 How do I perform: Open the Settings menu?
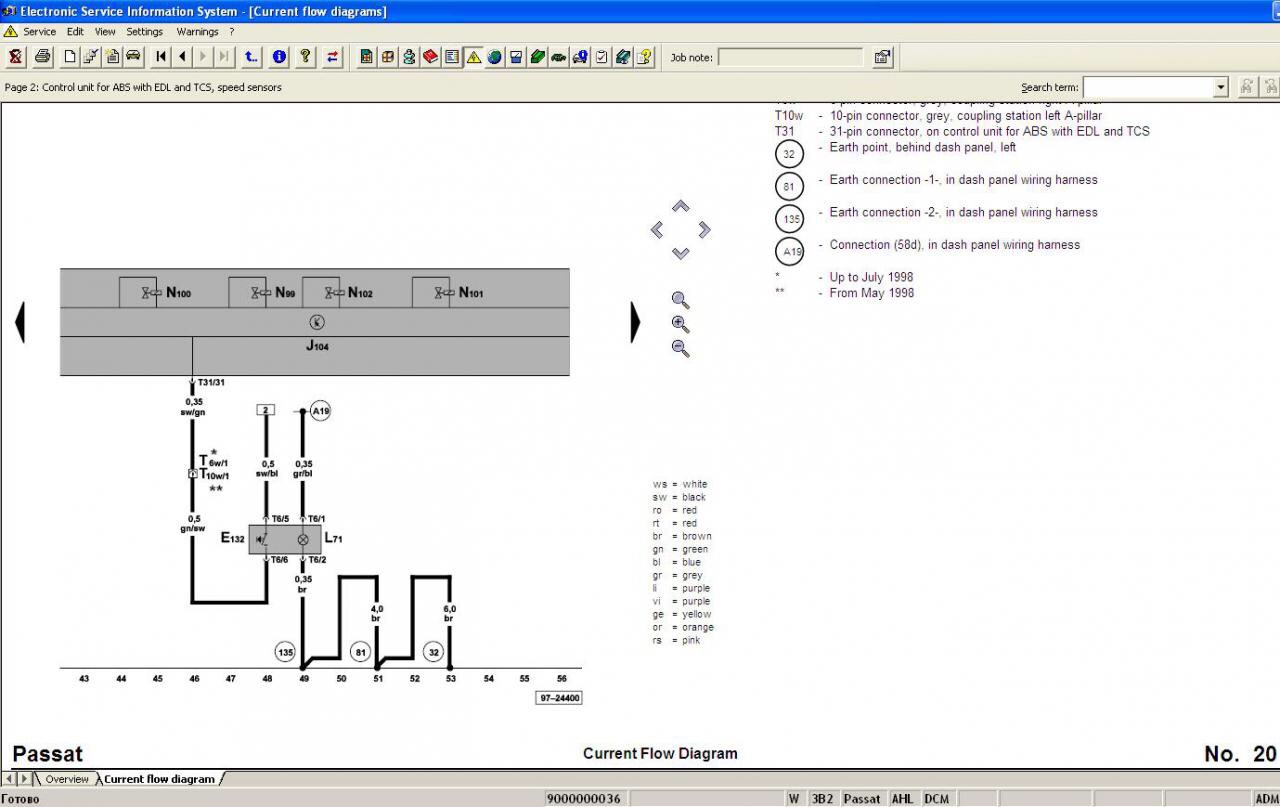(x=144, y=31)
